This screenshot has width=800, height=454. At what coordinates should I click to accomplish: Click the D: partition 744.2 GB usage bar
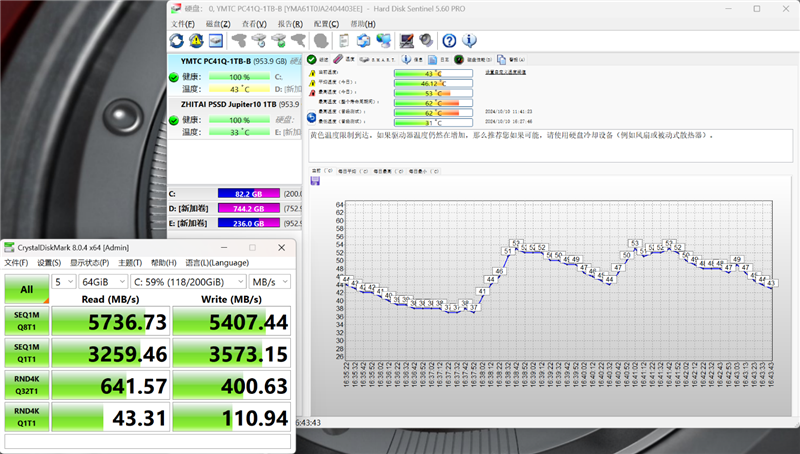248,209
